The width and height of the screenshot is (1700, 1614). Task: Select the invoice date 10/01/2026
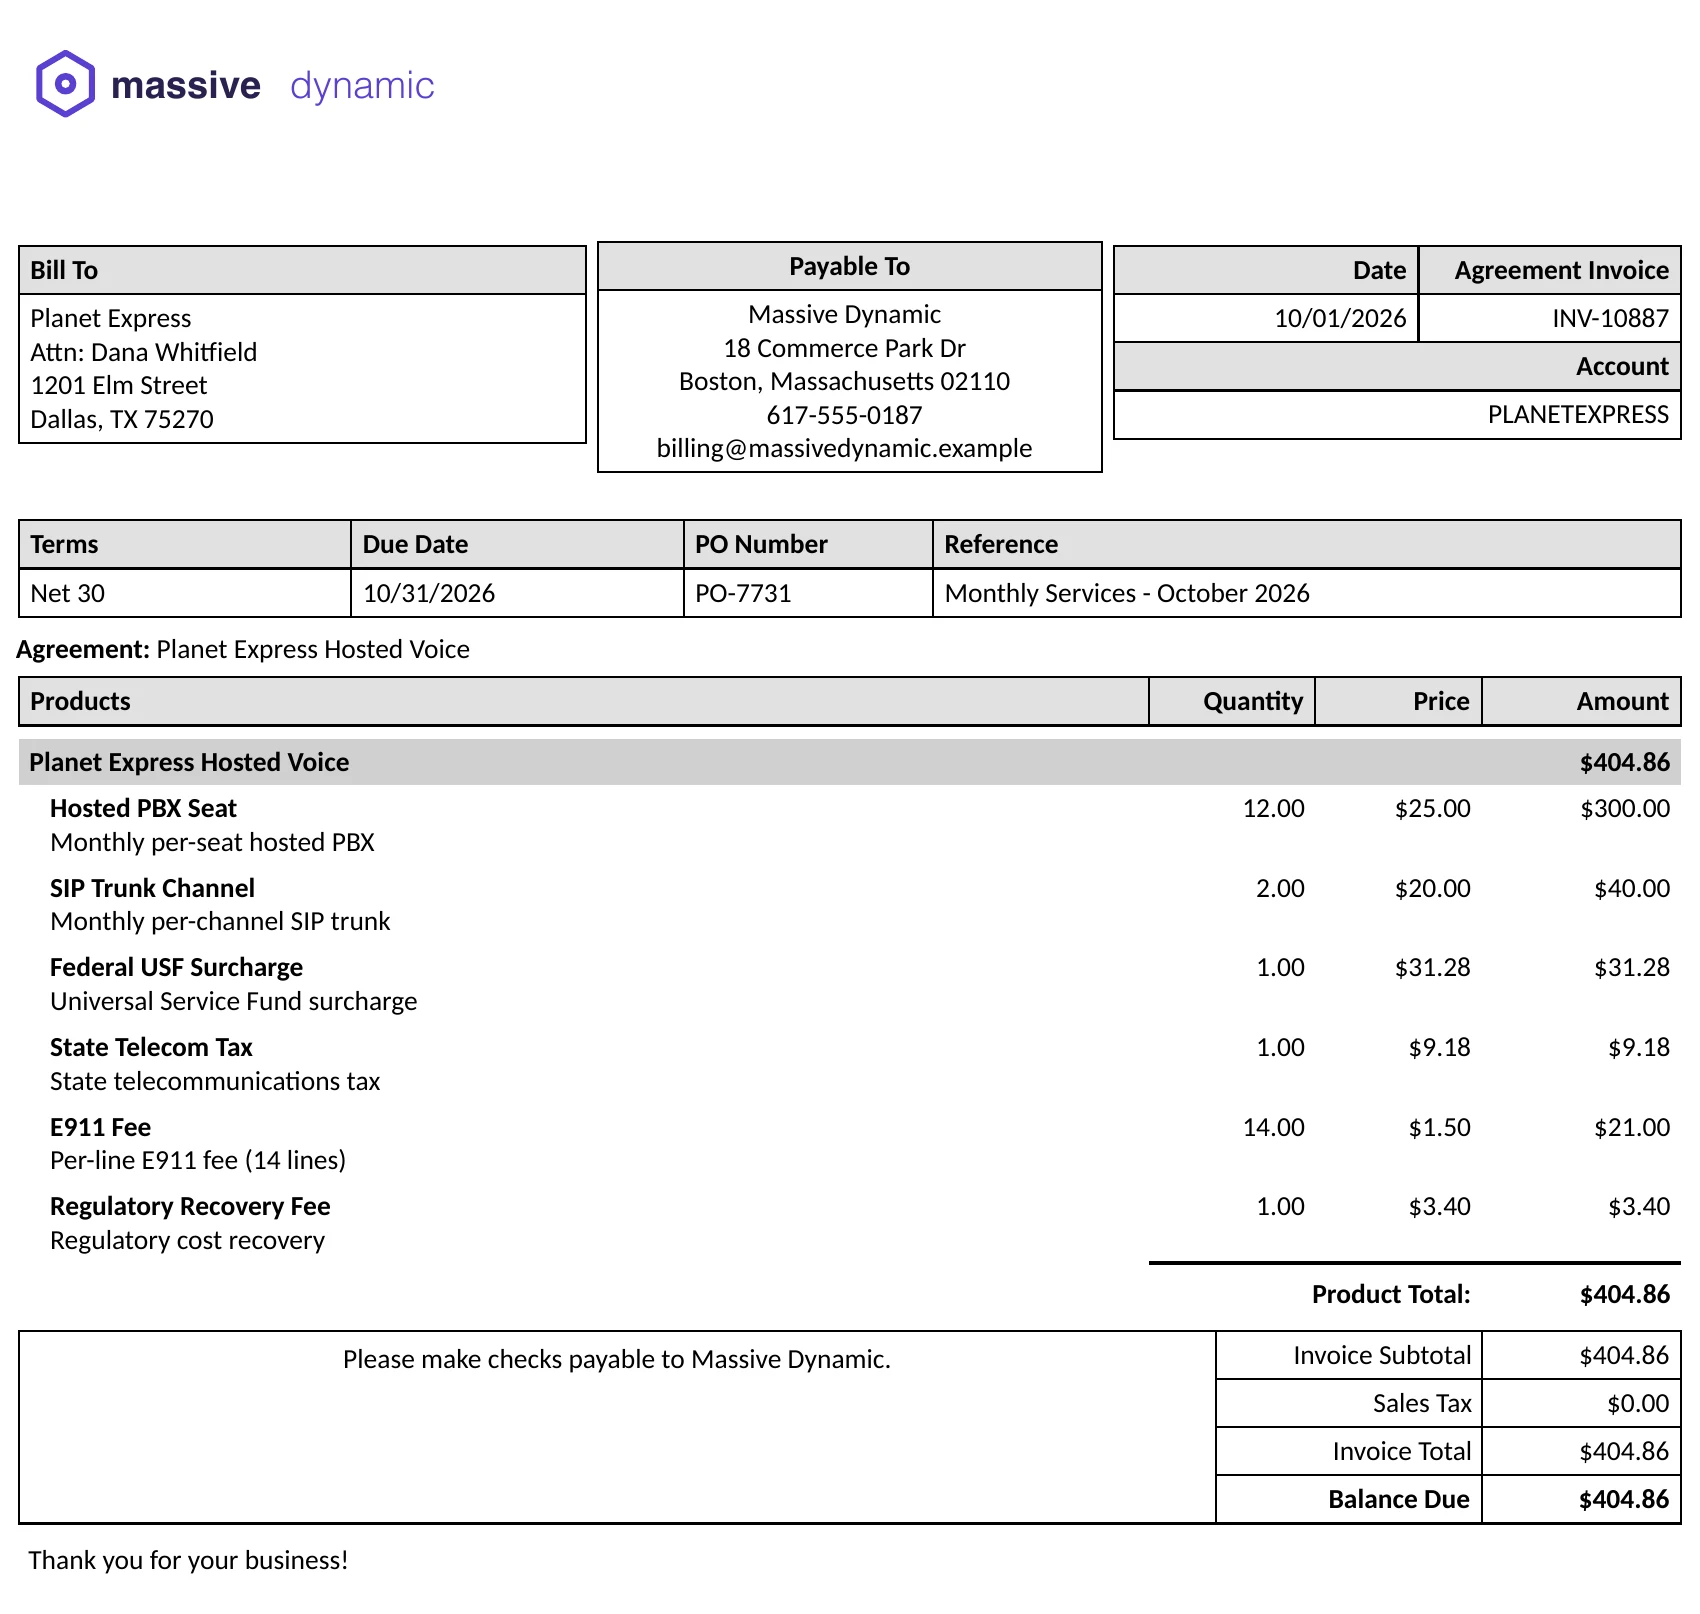[1340, 318]
